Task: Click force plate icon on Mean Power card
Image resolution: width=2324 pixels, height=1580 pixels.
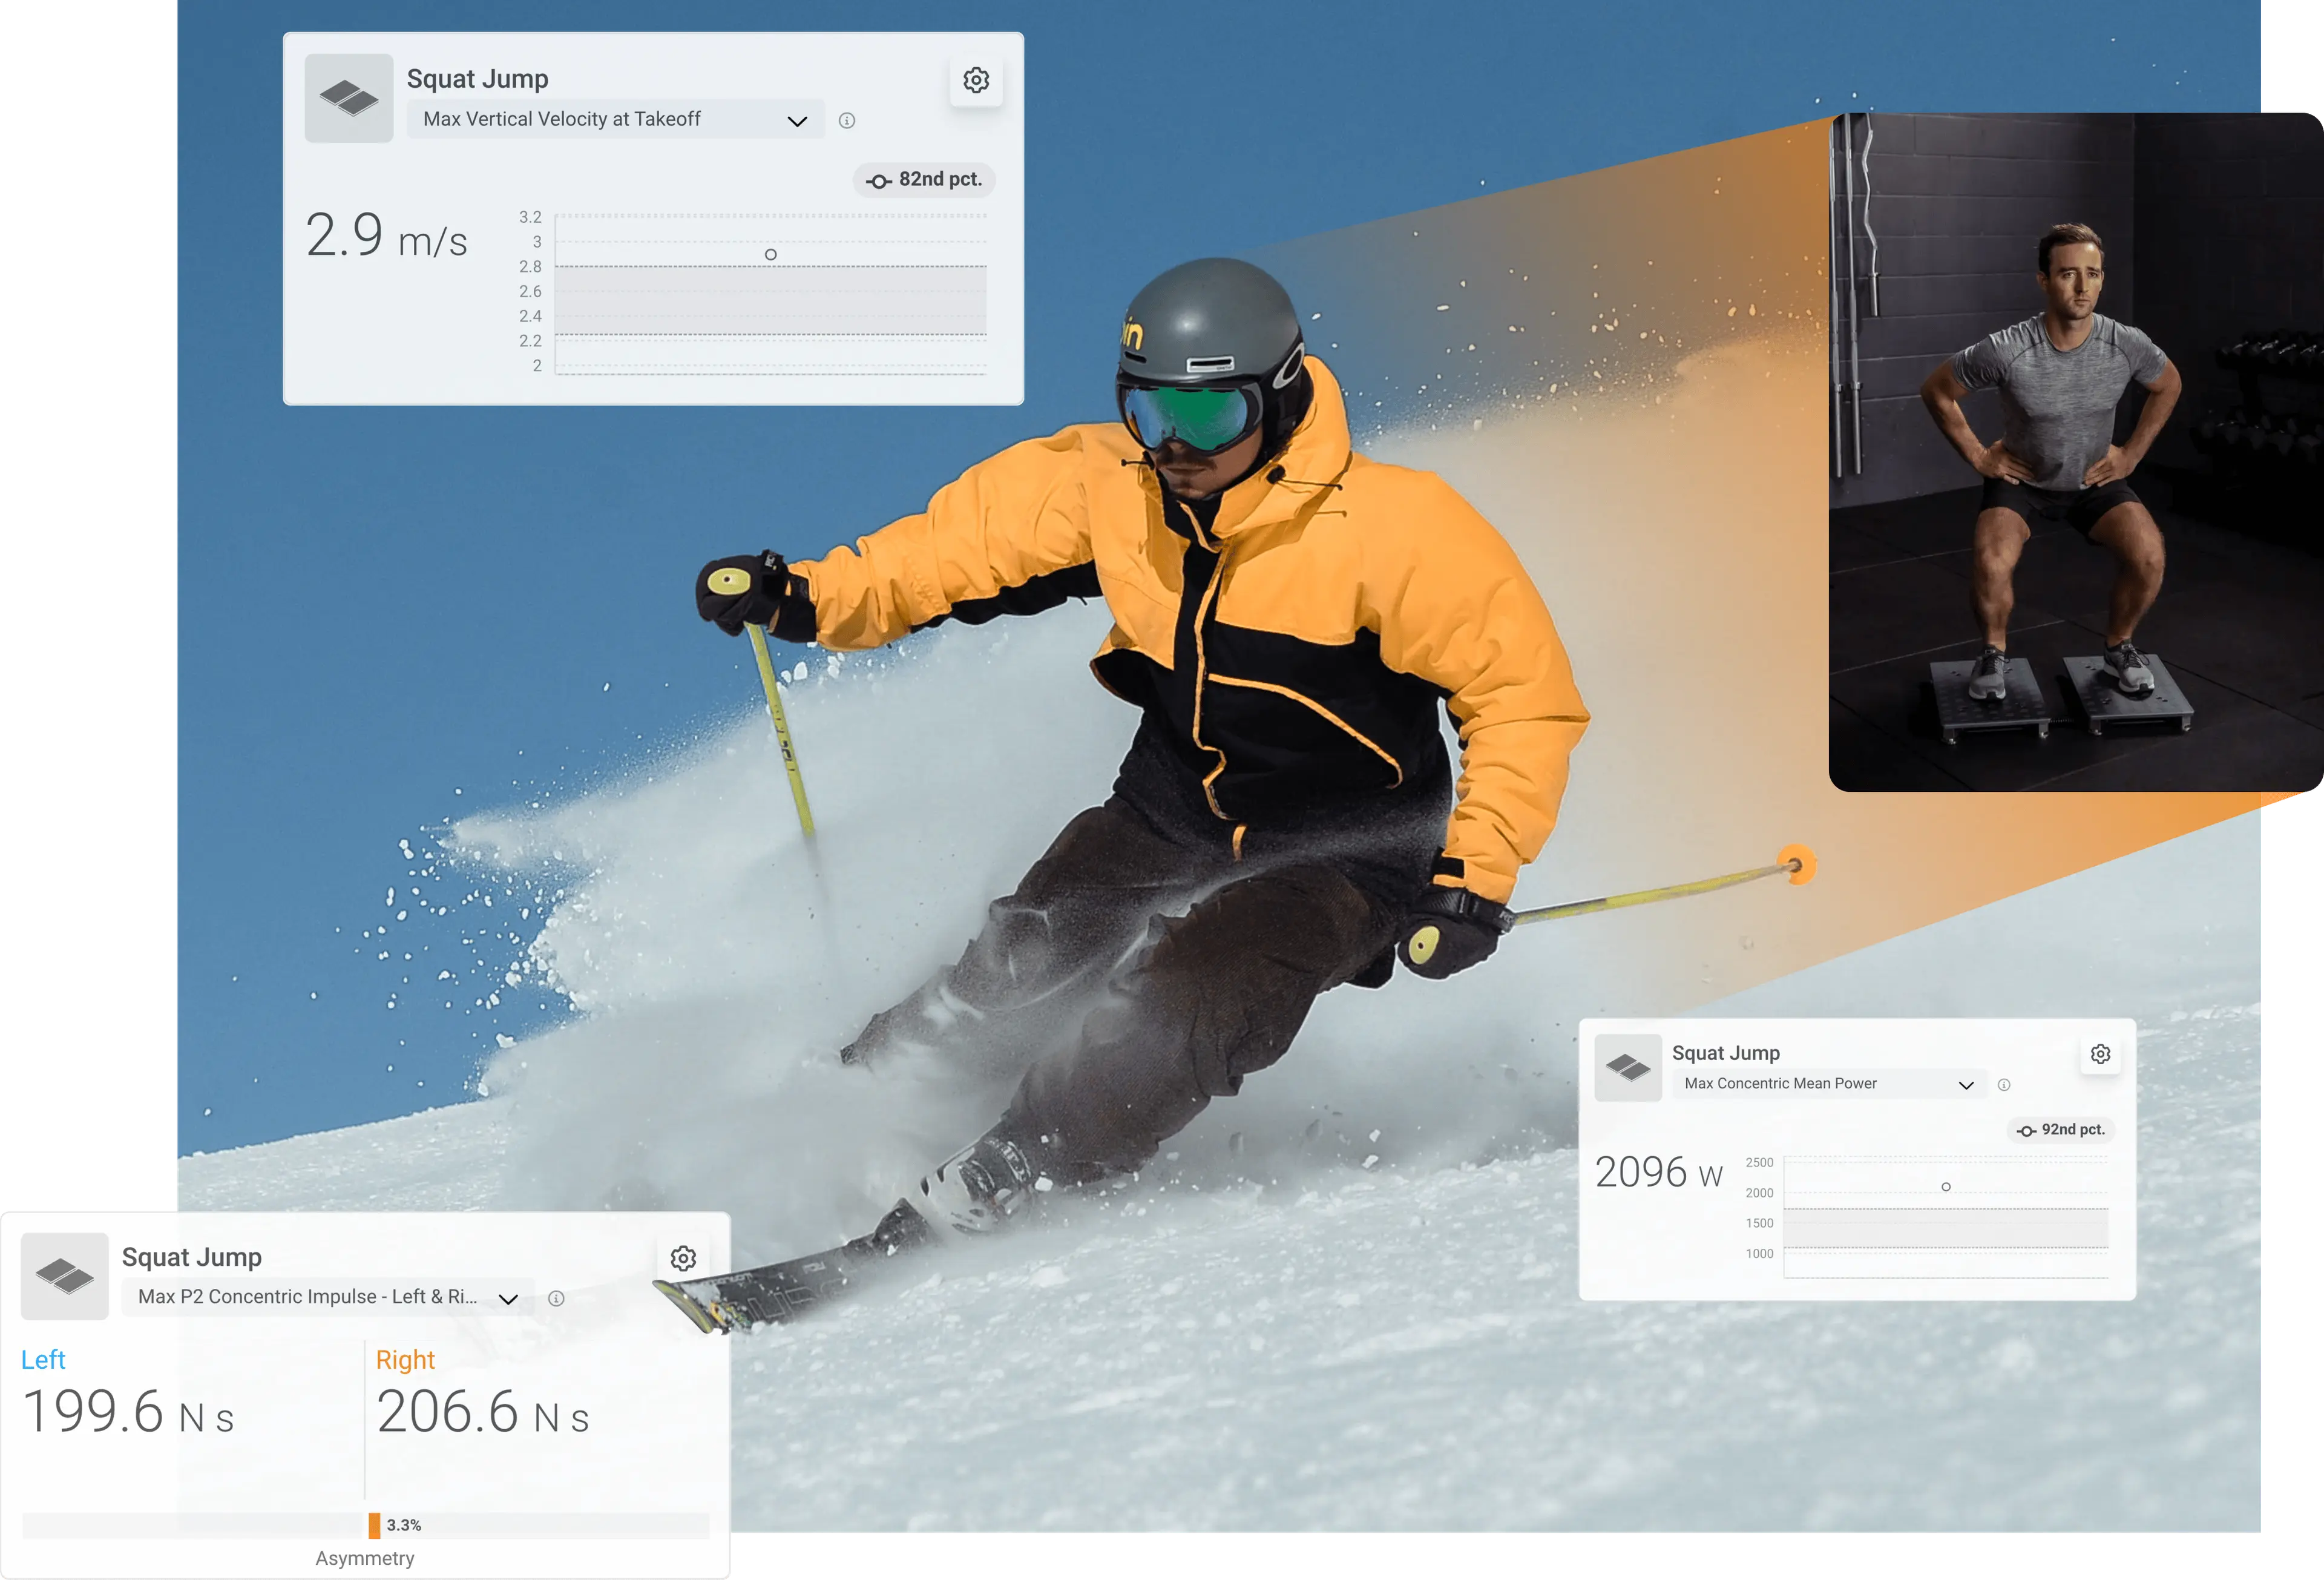Action: (1628, 1068)
